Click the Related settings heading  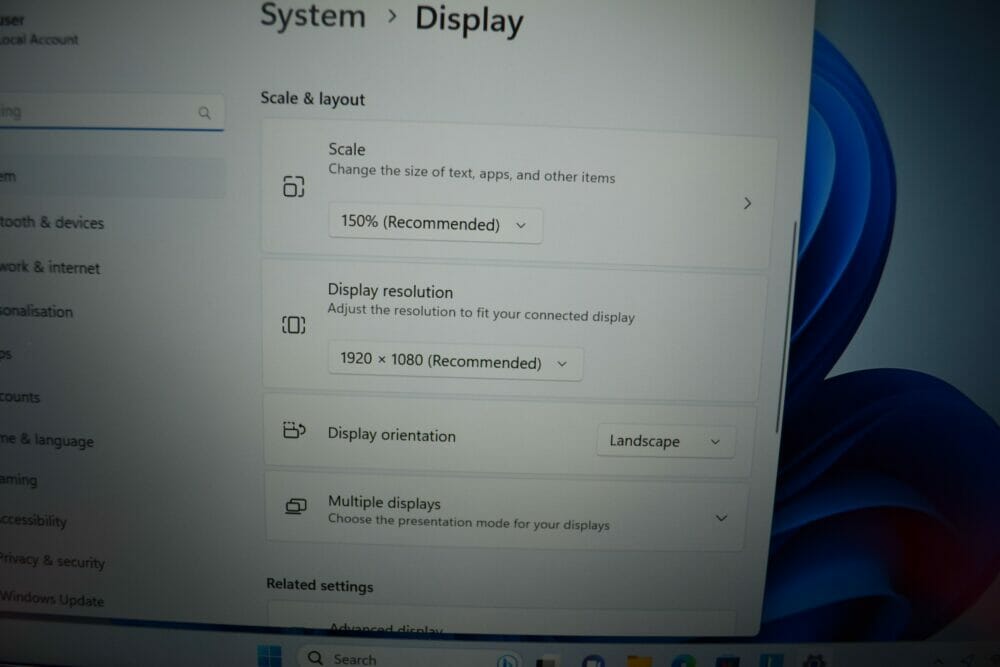click(x=320, y=585)
